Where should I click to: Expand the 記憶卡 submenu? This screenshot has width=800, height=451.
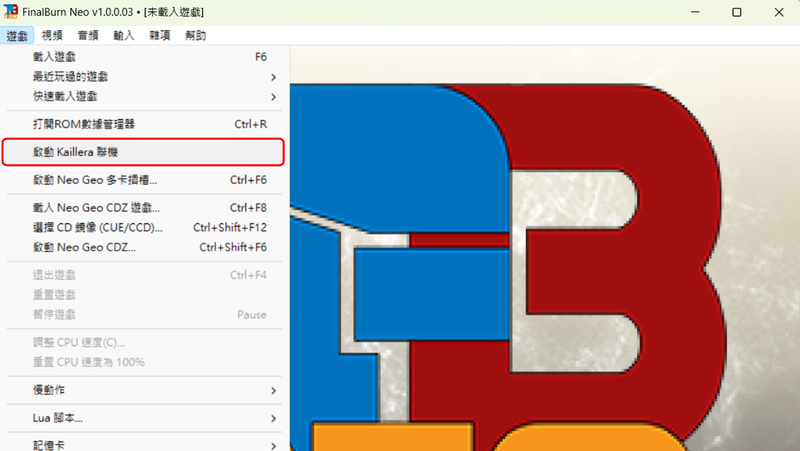144,444
